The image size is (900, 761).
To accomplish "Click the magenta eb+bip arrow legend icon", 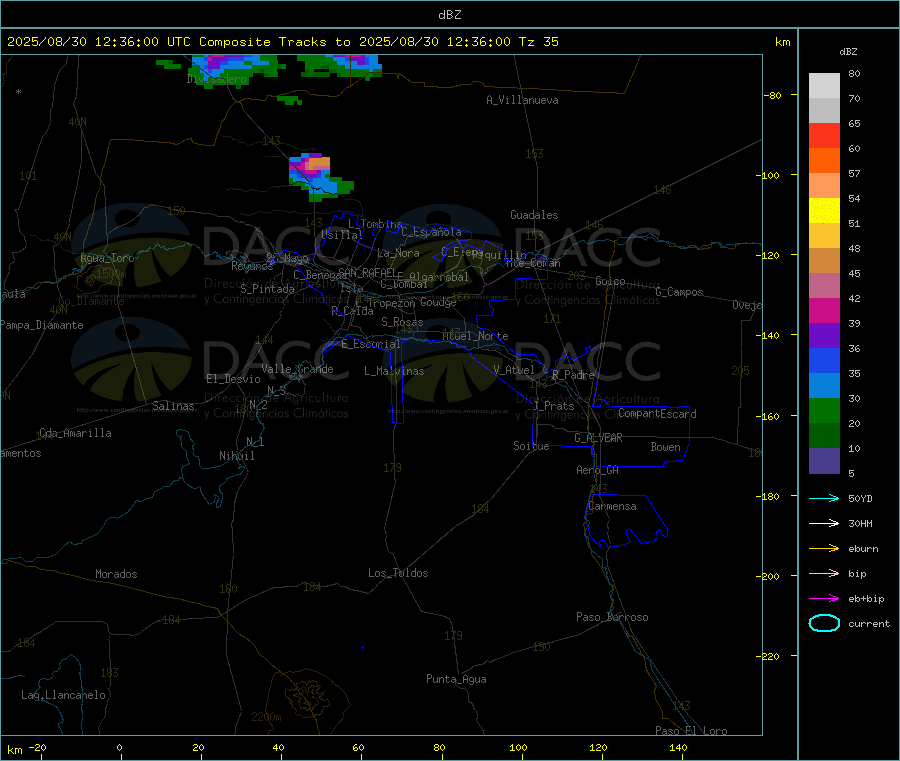I will pos(824,598).
